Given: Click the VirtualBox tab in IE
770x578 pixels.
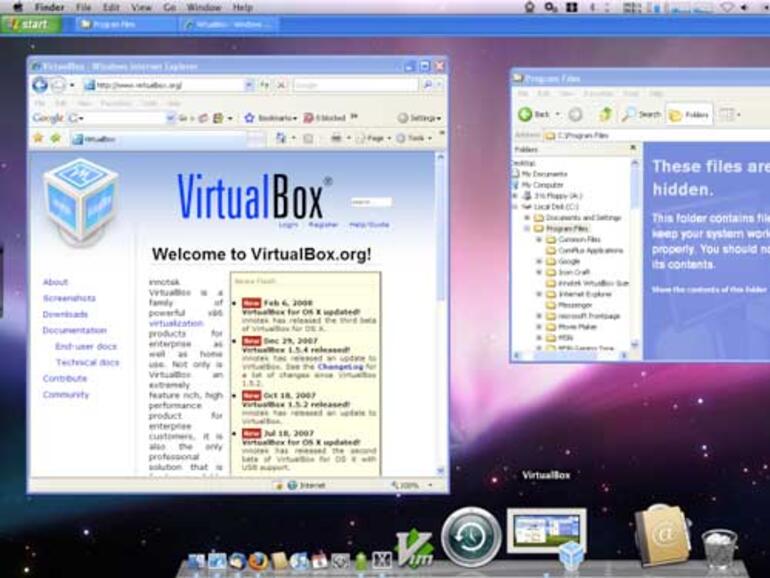Looking at the screenshot, I should pyautogui.click(x=159, y=139).
